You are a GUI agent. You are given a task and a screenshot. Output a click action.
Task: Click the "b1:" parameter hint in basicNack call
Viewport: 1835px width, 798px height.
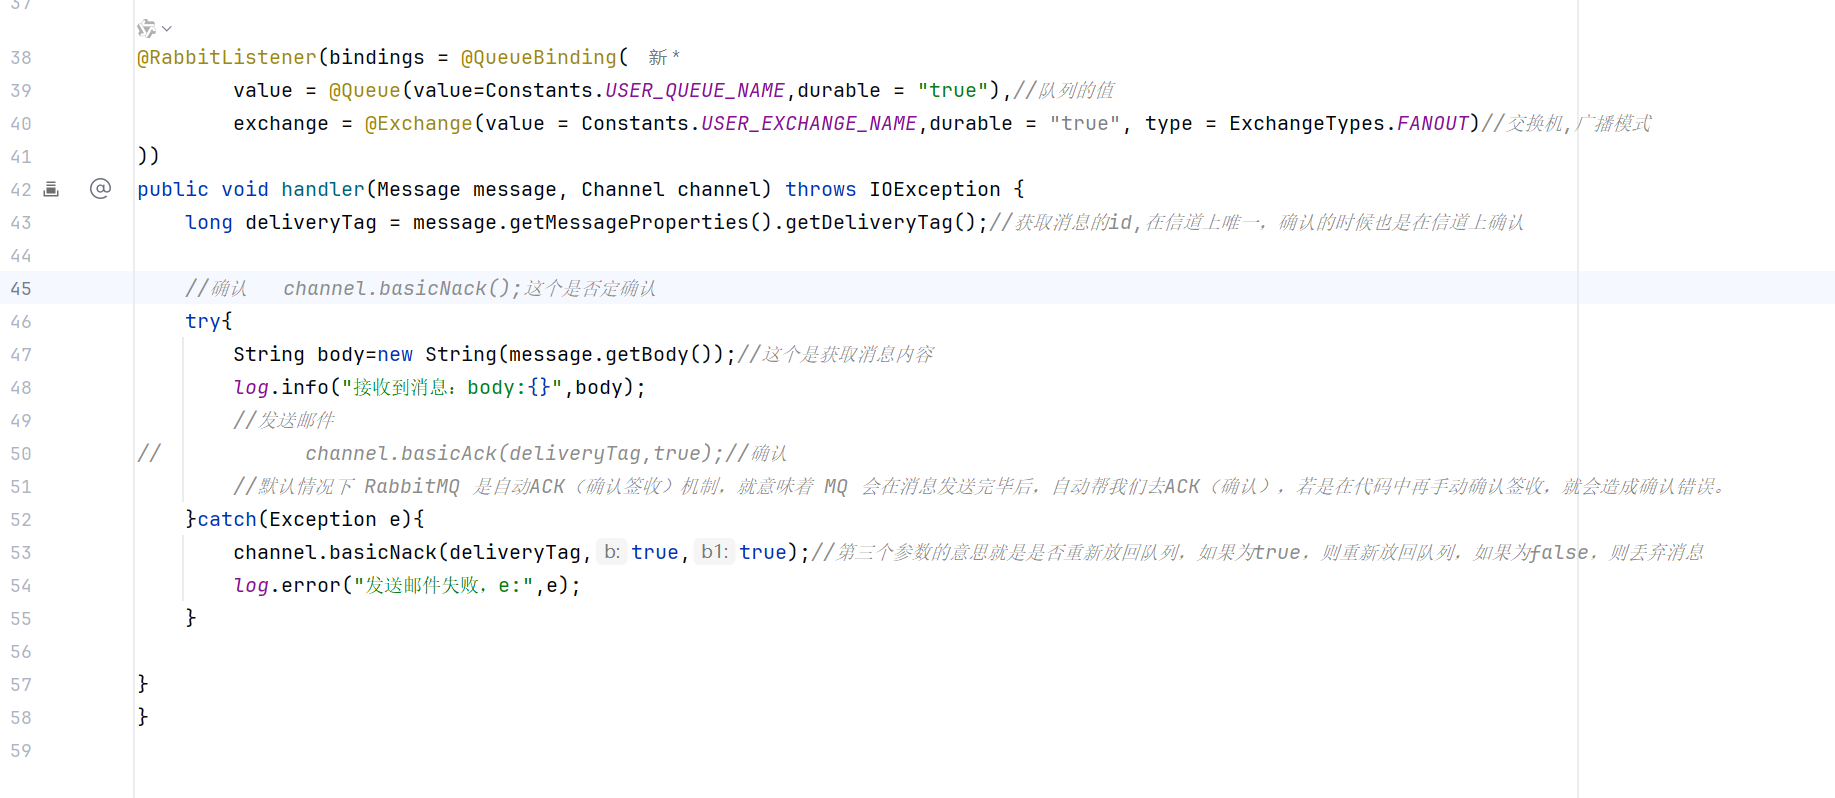click(x=714, y=552)
